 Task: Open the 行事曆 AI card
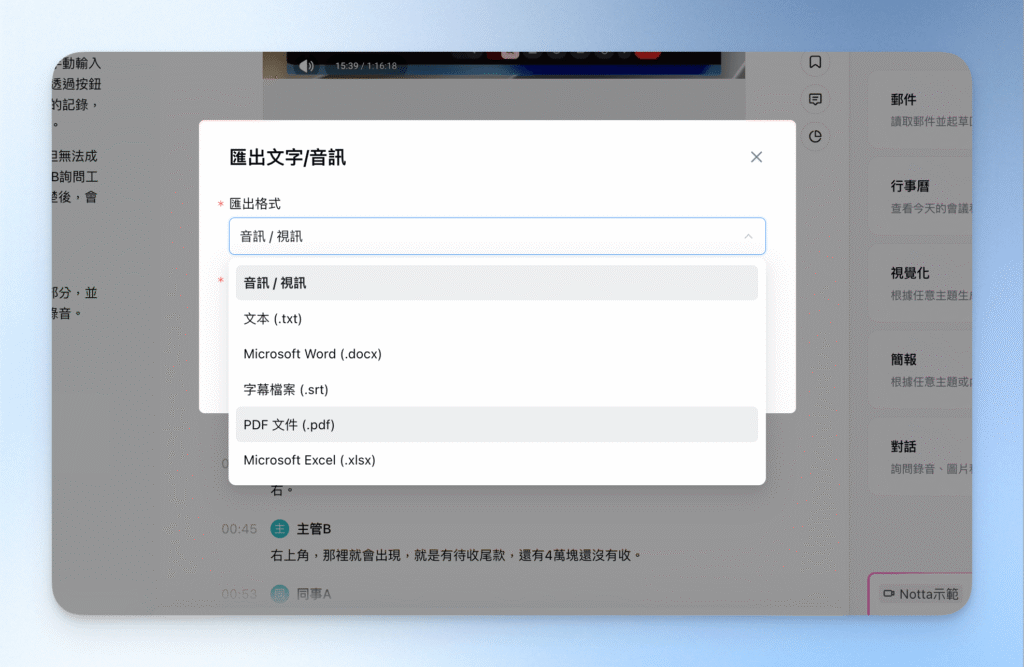pyautogui.click(x=922, y=196)
